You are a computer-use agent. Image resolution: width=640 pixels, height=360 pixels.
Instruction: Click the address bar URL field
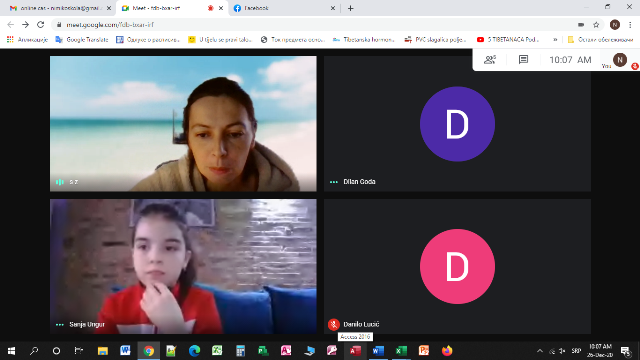coord(318,24)
